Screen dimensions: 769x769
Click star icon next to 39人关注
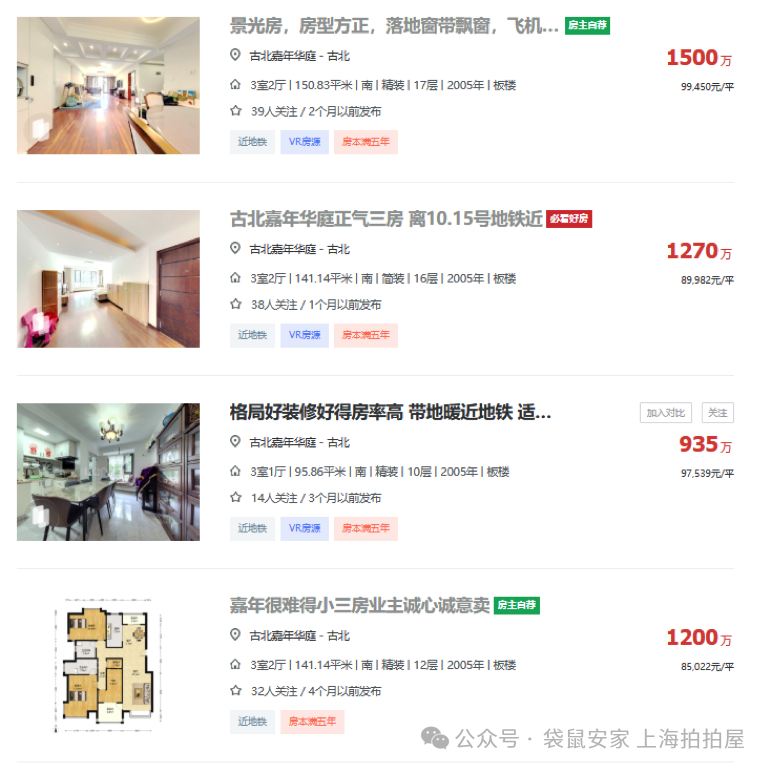click(236, 111)
